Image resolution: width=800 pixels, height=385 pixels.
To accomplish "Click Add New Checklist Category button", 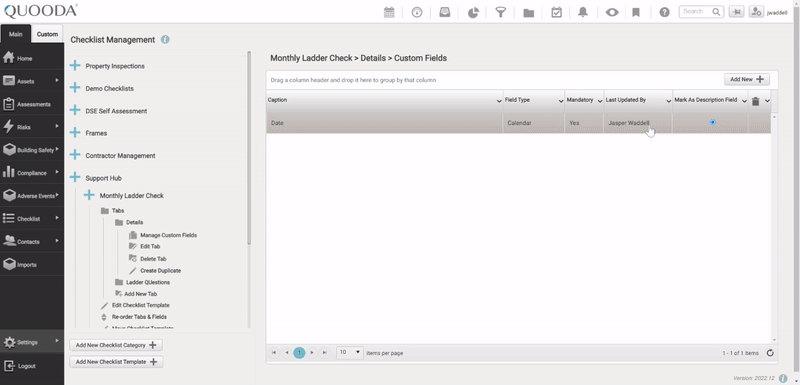I will (116, 345).
